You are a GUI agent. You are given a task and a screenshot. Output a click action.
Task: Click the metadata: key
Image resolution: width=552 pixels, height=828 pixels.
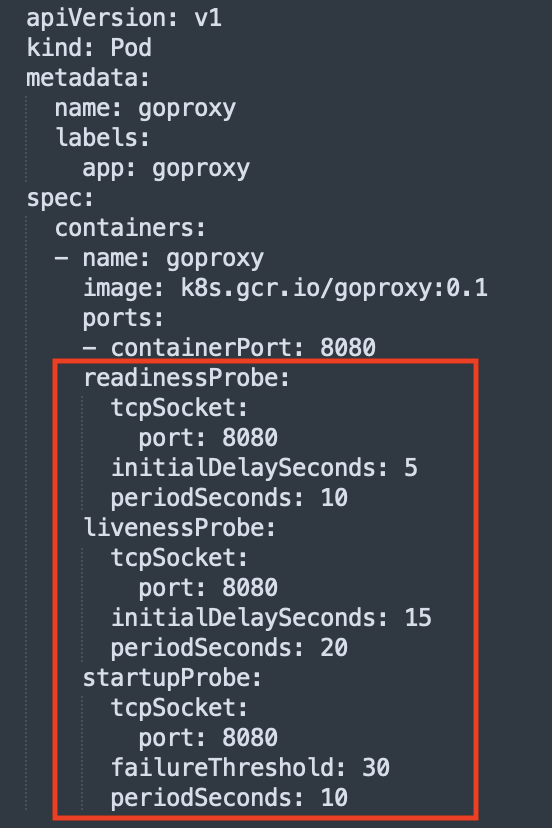[88, 78]
